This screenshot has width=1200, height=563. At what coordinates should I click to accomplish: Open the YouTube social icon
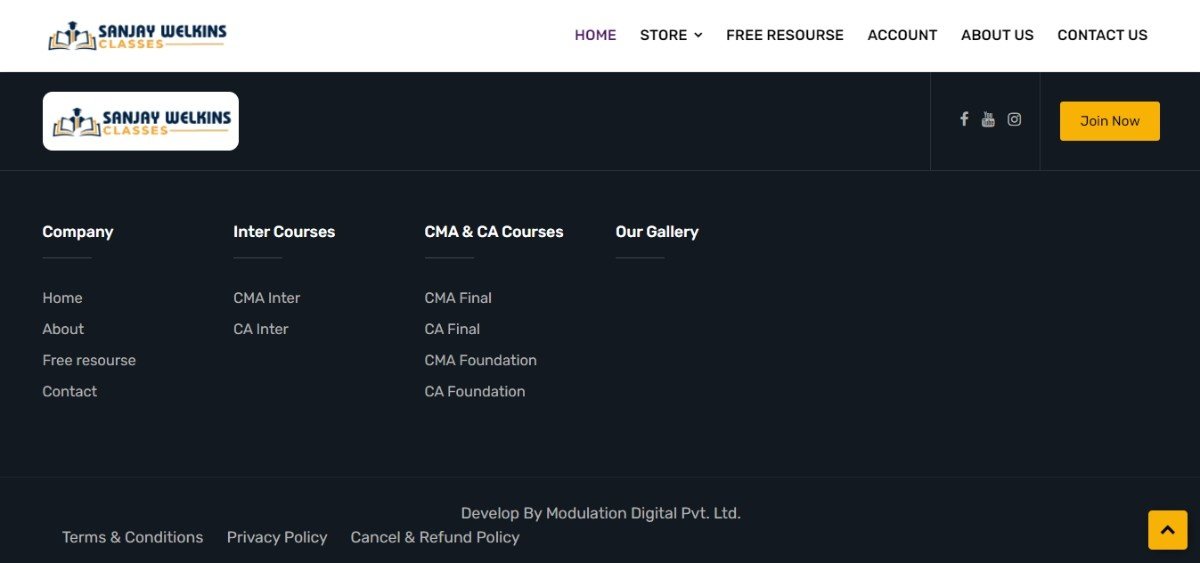[x=988, y=120]
